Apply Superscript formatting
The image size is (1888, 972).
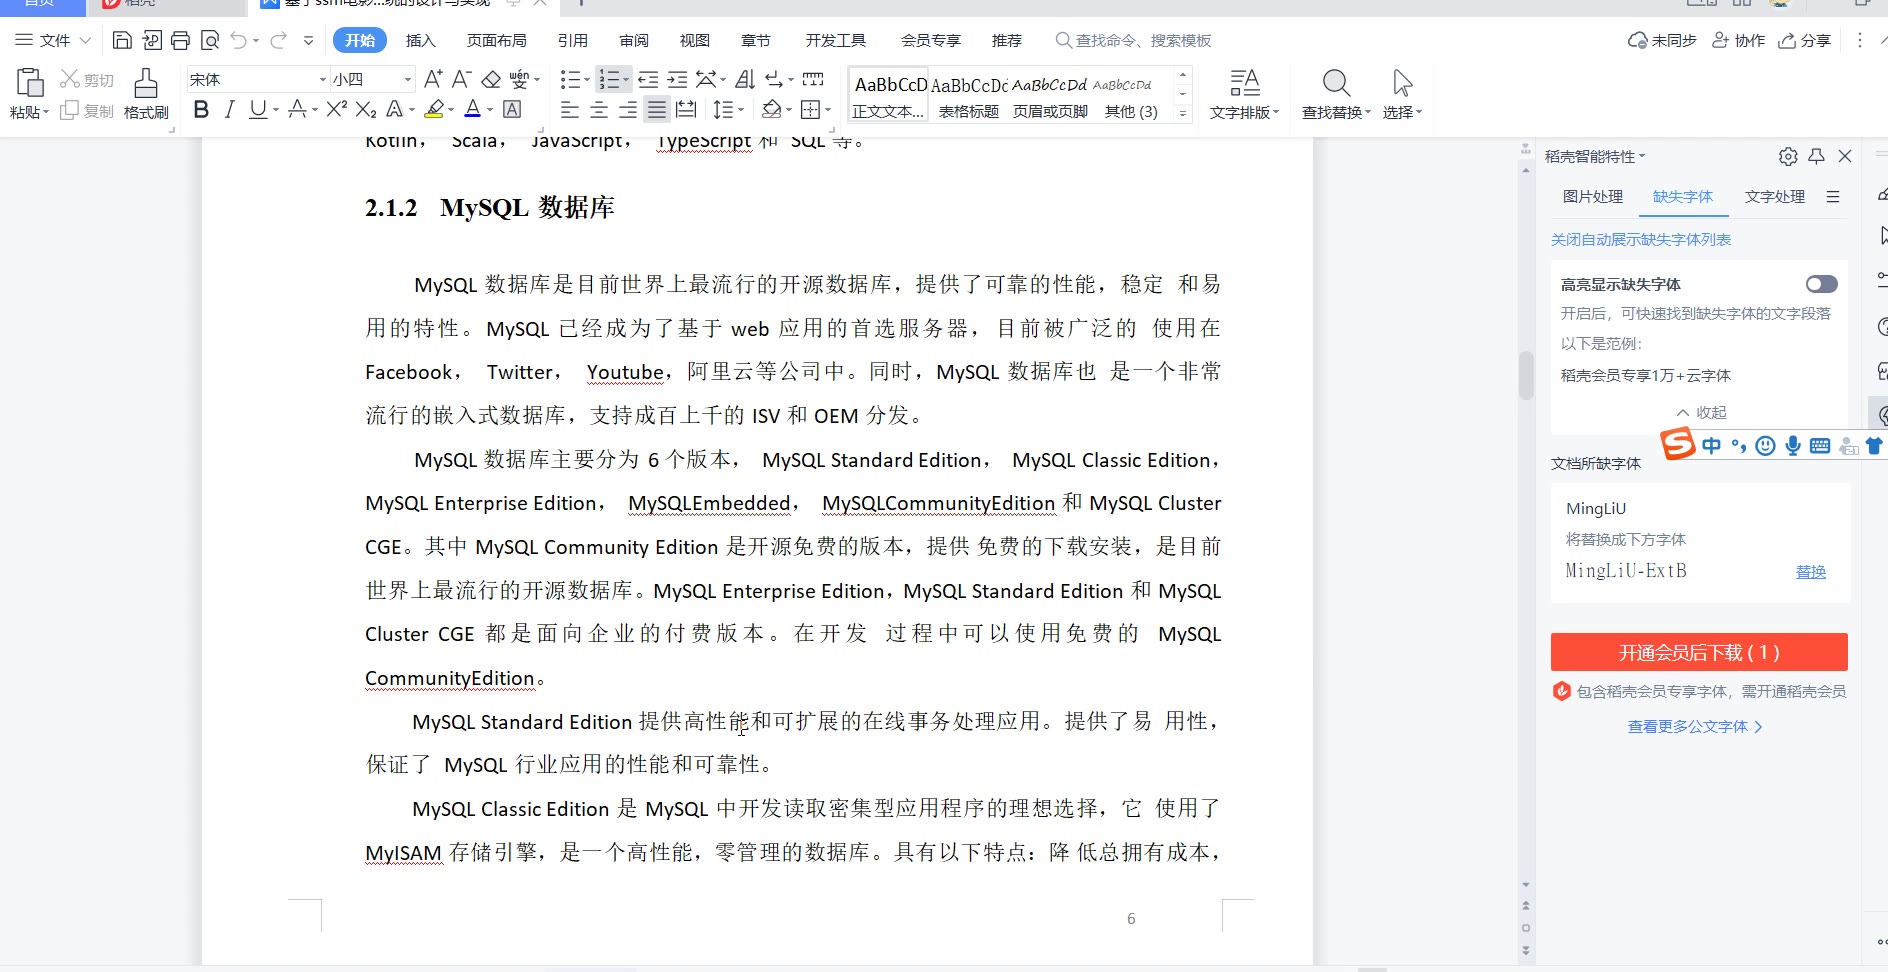[337, 109]
